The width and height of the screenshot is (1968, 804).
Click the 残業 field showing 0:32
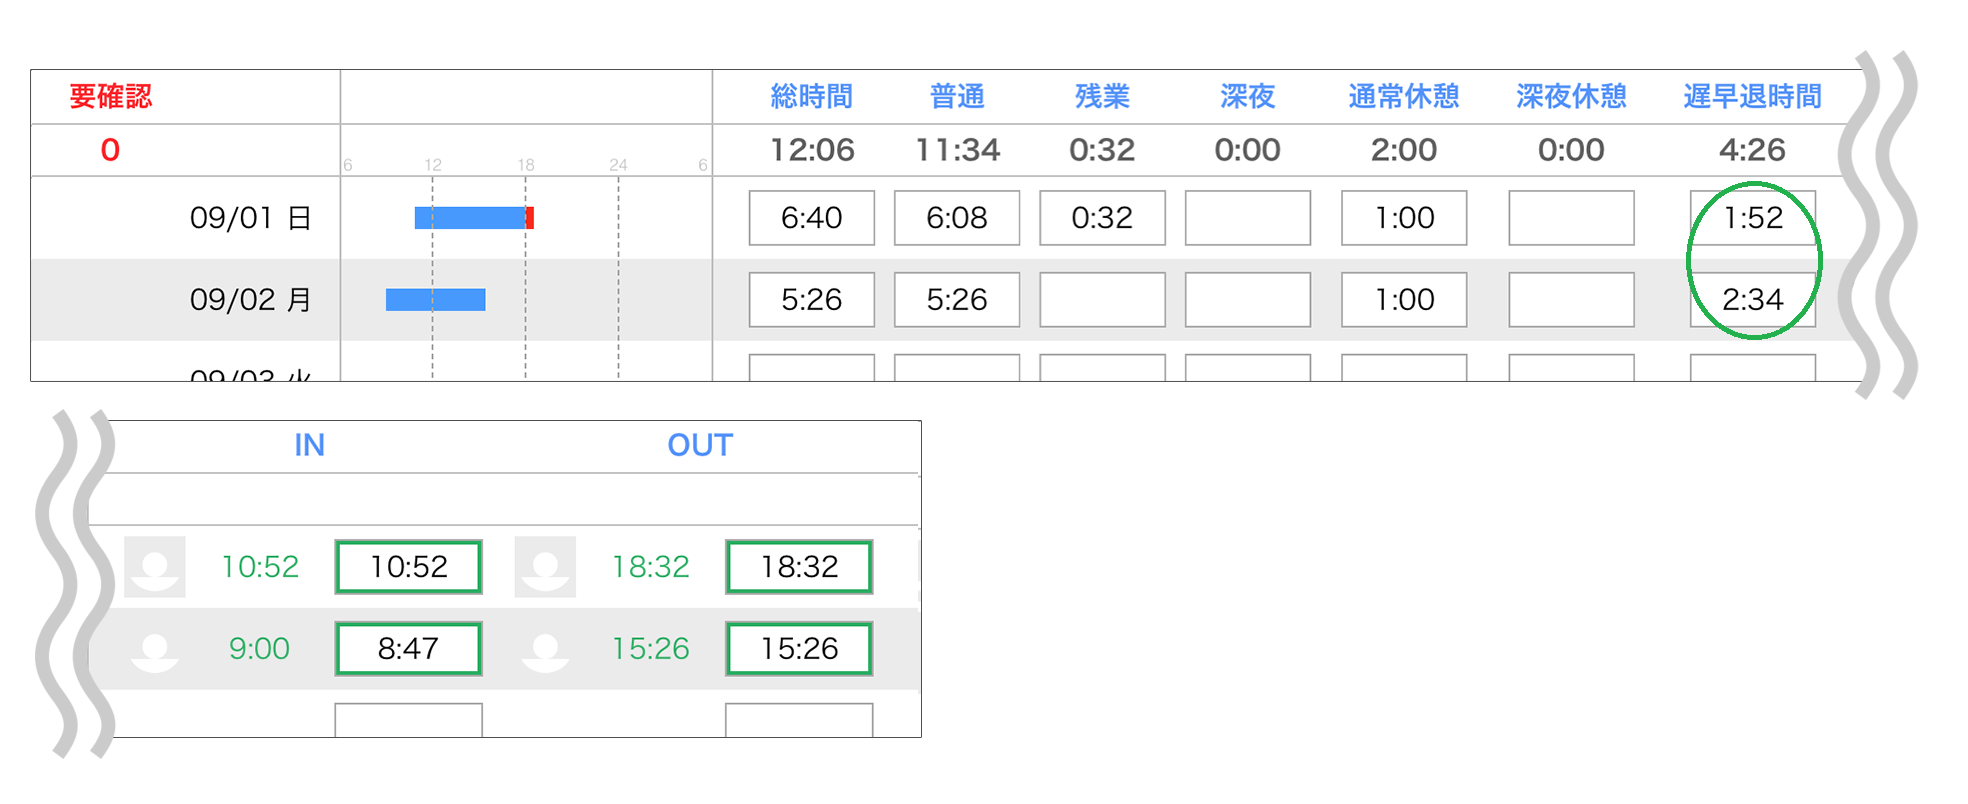(x=1102, y=218)
